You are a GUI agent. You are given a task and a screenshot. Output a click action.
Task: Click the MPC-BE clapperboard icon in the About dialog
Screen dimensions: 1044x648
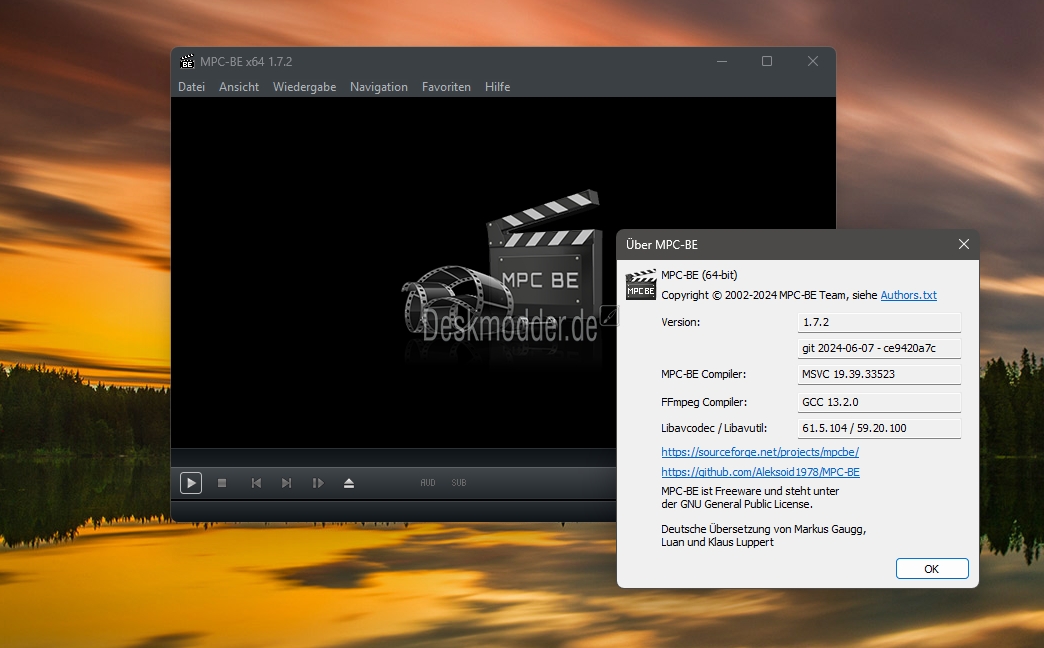pos(641,284)
